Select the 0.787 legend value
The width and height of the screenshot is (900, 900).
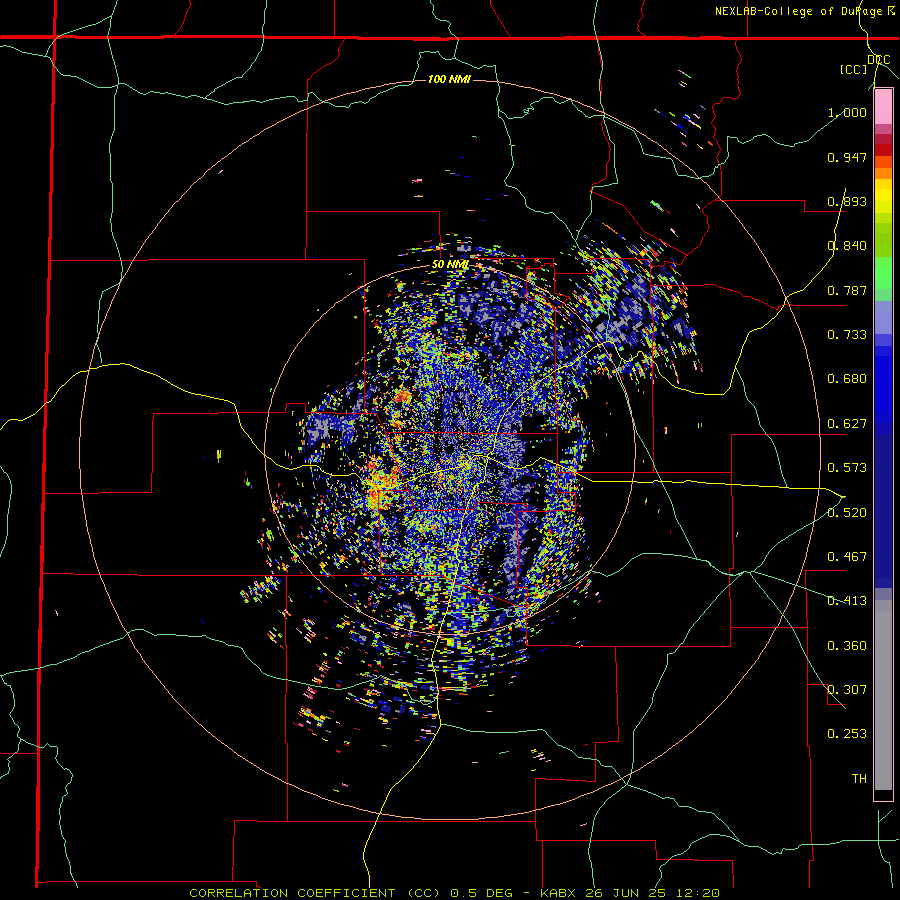[847, 290]
